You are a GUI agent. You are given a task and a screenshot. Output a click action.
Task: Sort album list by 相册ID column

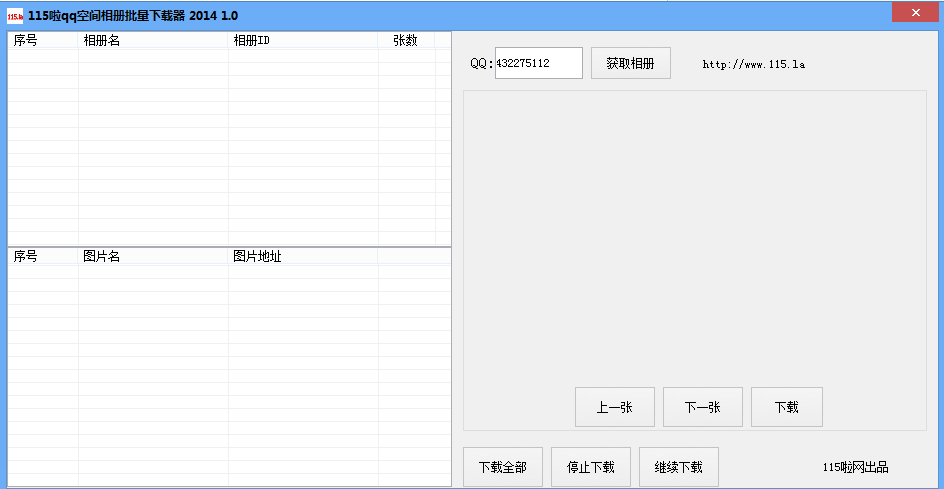tap(303, 40)
